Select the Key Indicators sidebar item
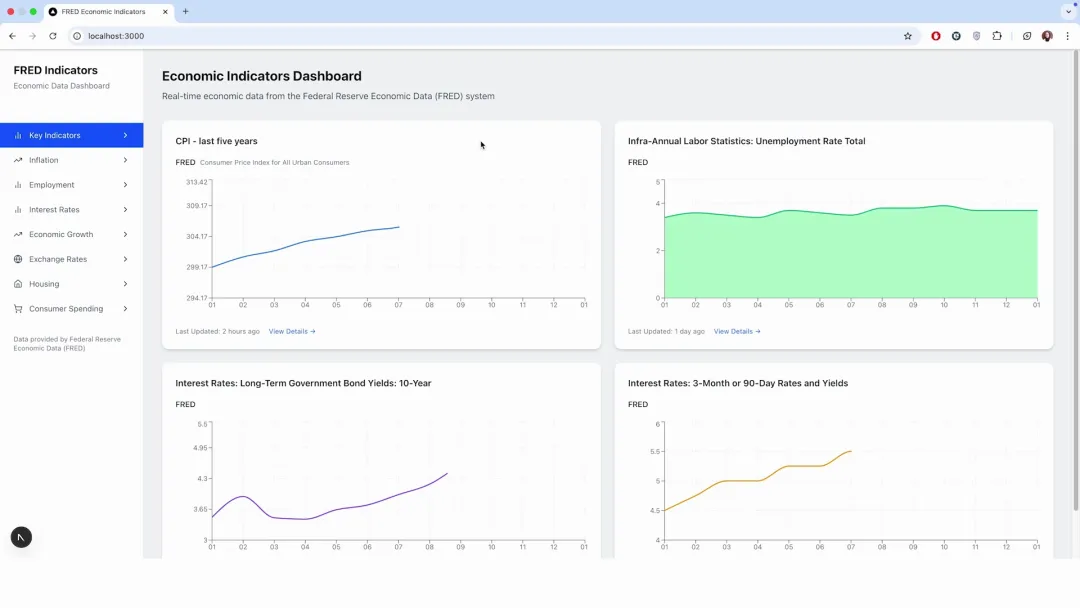 click(55, 135)
